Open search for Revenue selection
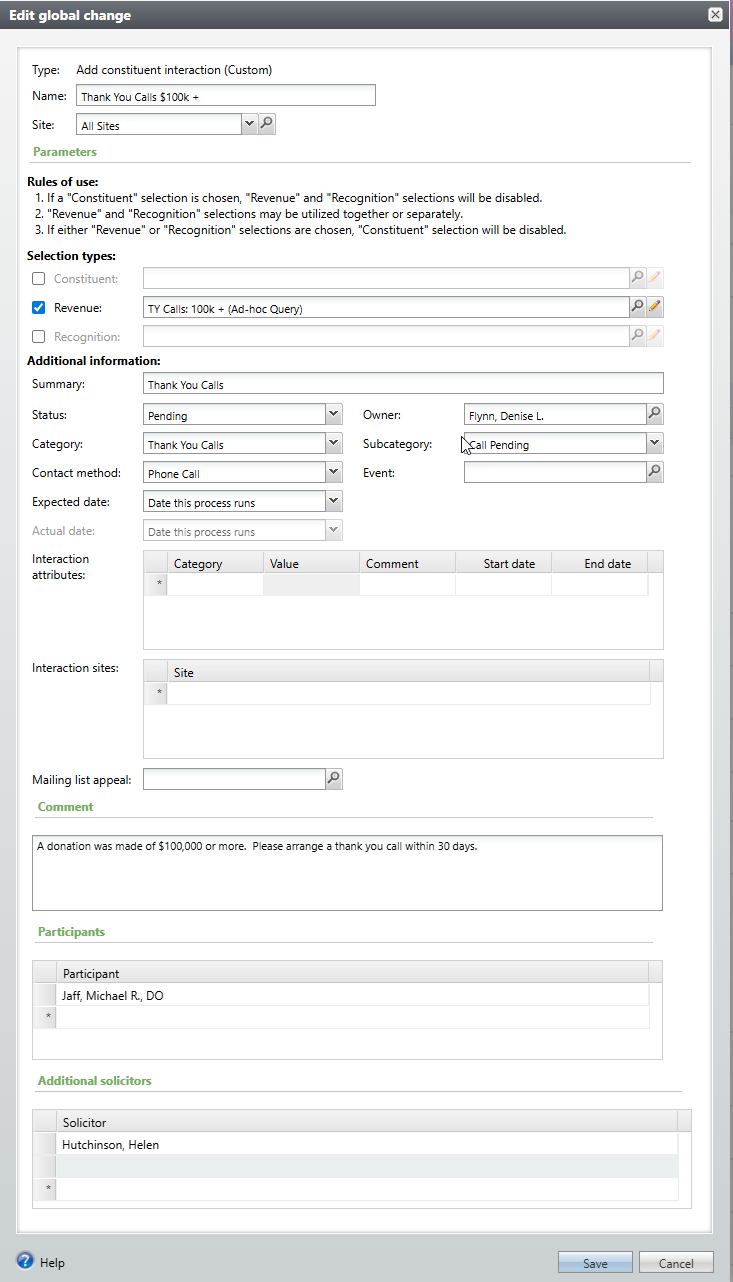This screenshot has width=733, height=1282. click(x=637, y=307)
